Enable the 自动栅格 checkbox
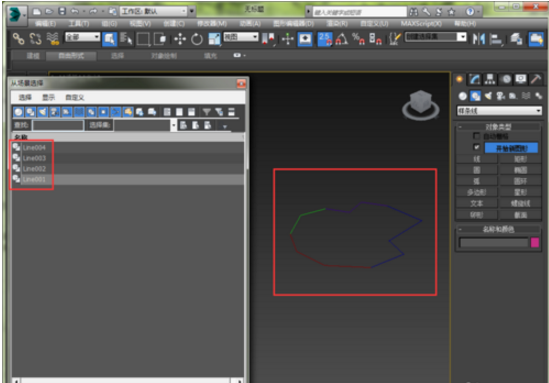 pyautogui.click(x=476, y=136)
